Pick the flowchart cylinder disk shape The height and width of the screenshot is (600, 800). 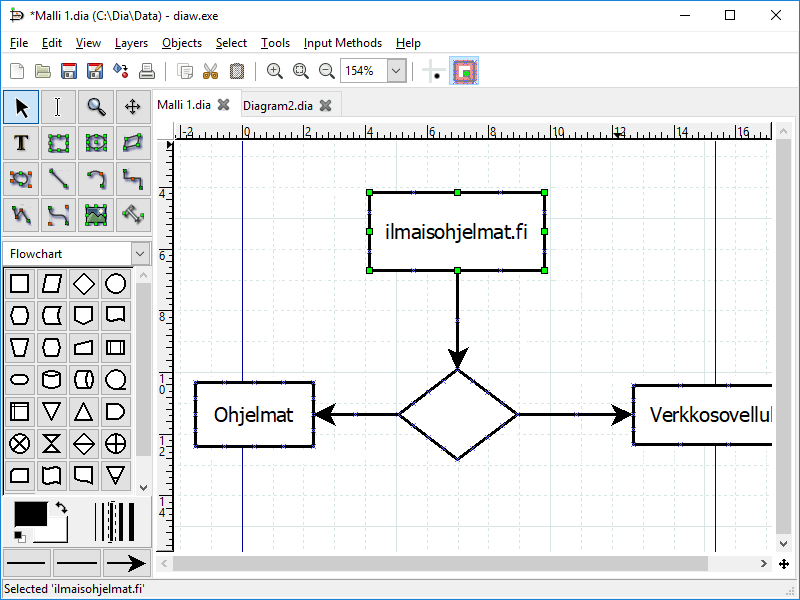pyautogui.click(x=52, y=380)
